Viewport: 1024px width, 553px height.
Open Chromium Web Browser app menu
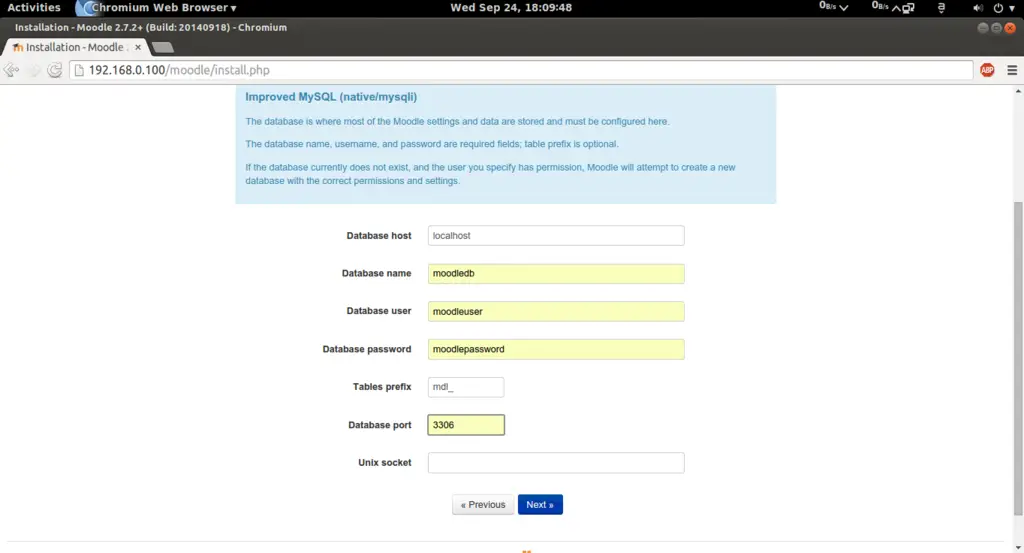click(157, 8)
